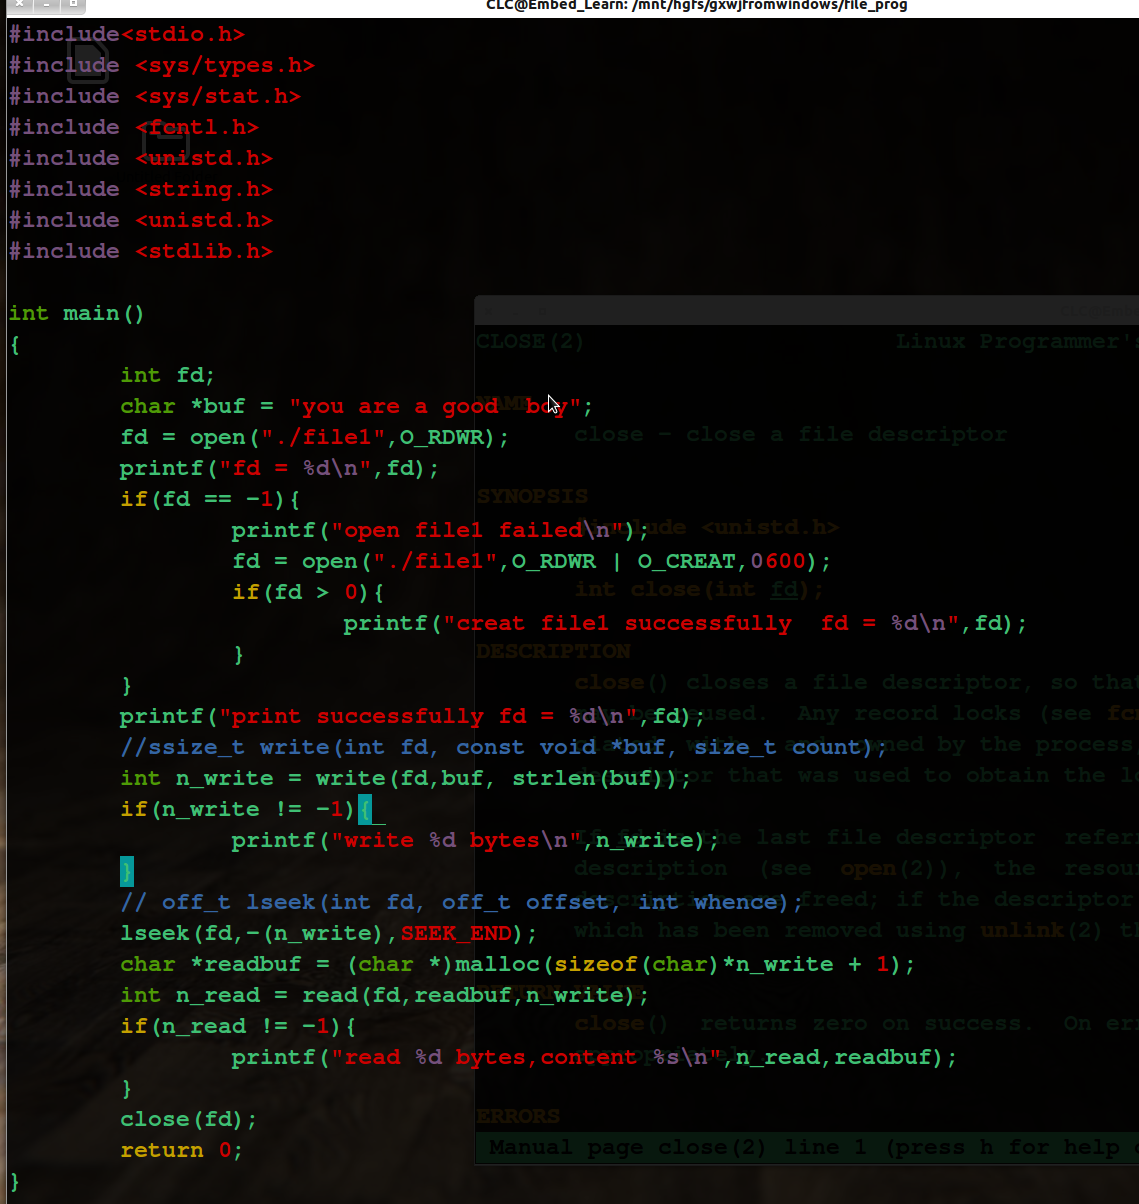Click the '0600' permission value
This screenshot has height=1204, width=1139.
click(x=778, y=561)
